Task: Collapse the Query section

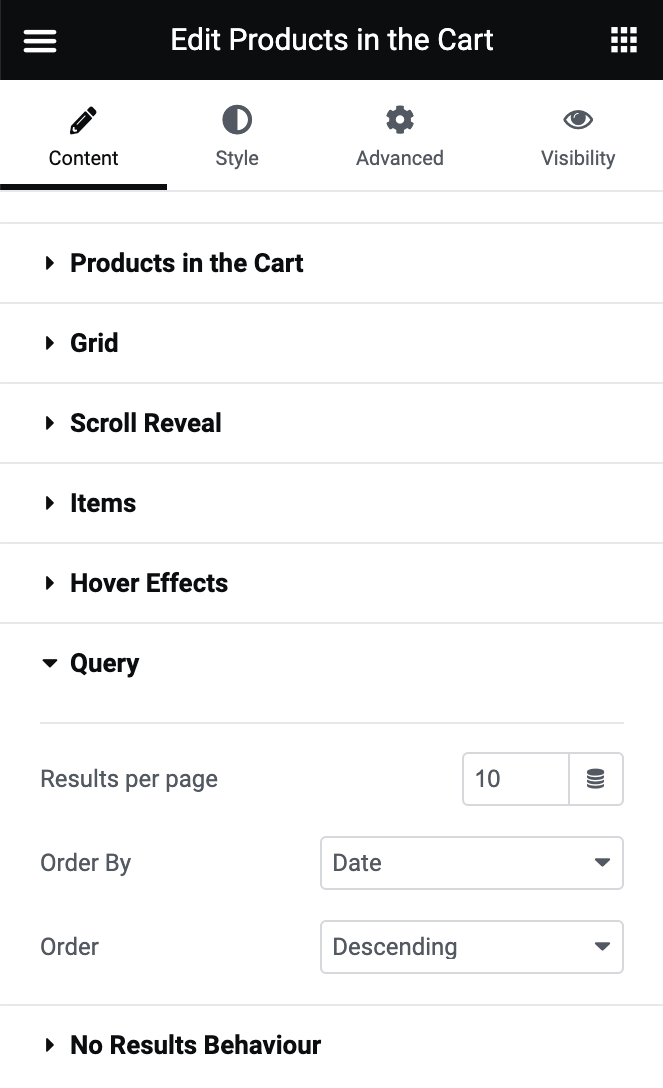Action: click(104, 663)
